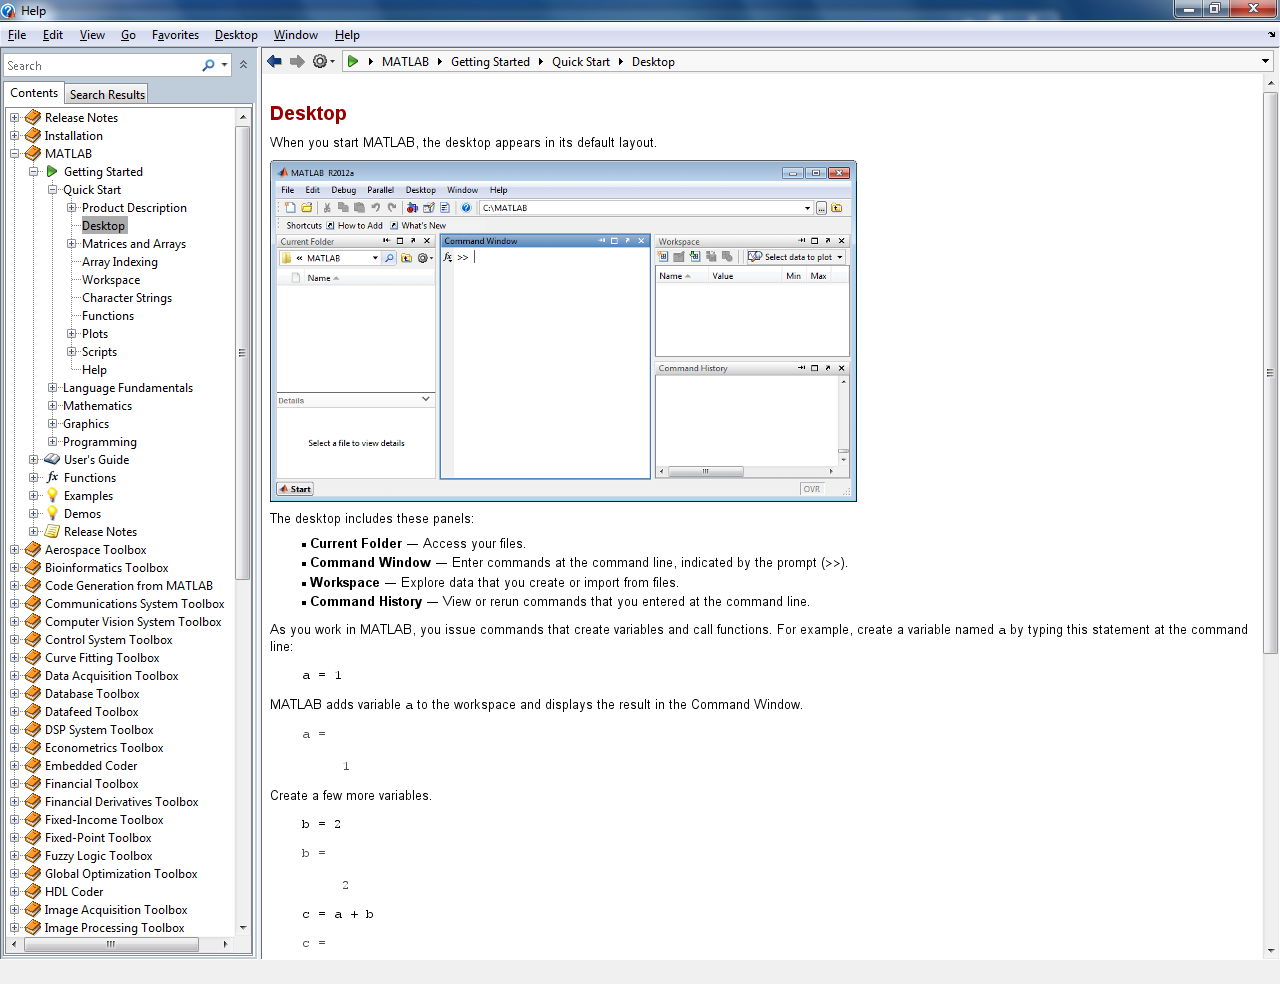Click the Image Acquisition Toolbox book icon
The width and height of the screenshot is (1280, 984).
(x=33, y=909)
